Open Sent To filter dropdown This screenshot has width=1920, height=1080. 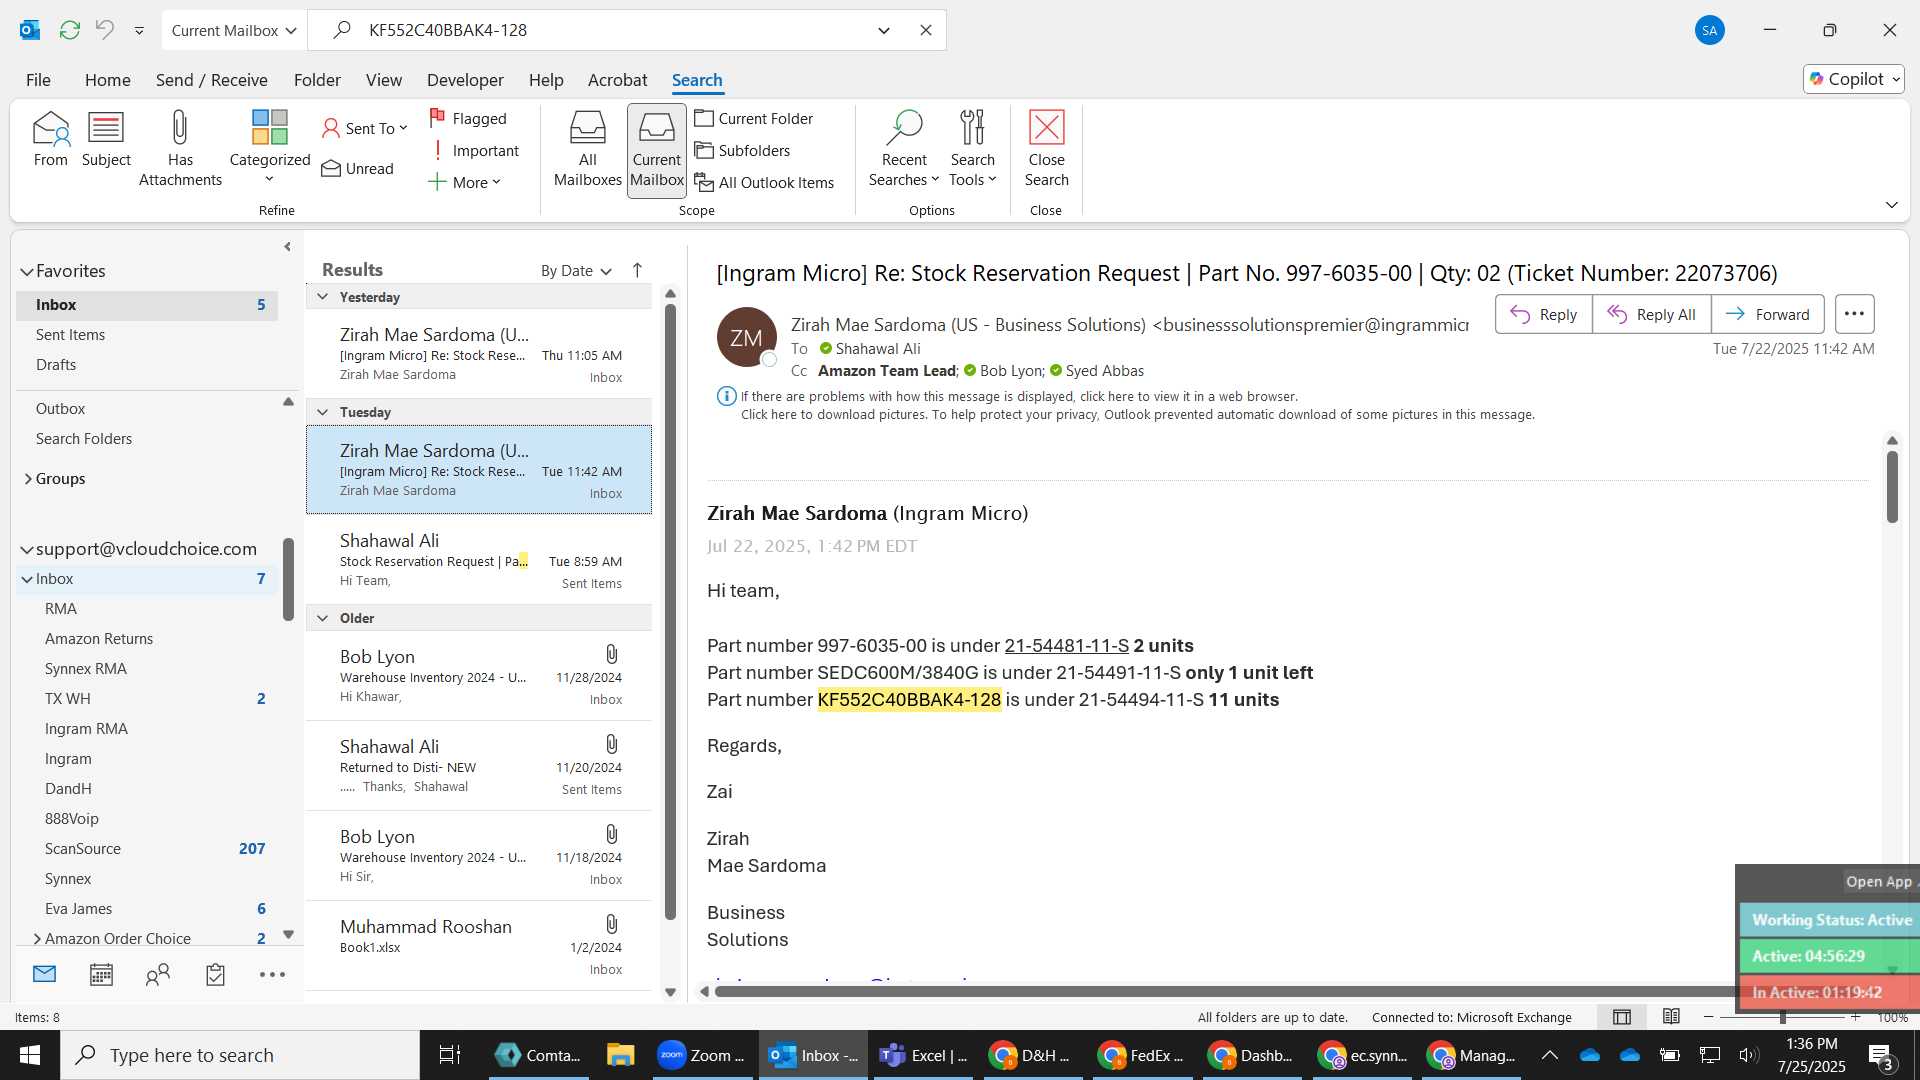pyautogui.click(x=365, y=128)
